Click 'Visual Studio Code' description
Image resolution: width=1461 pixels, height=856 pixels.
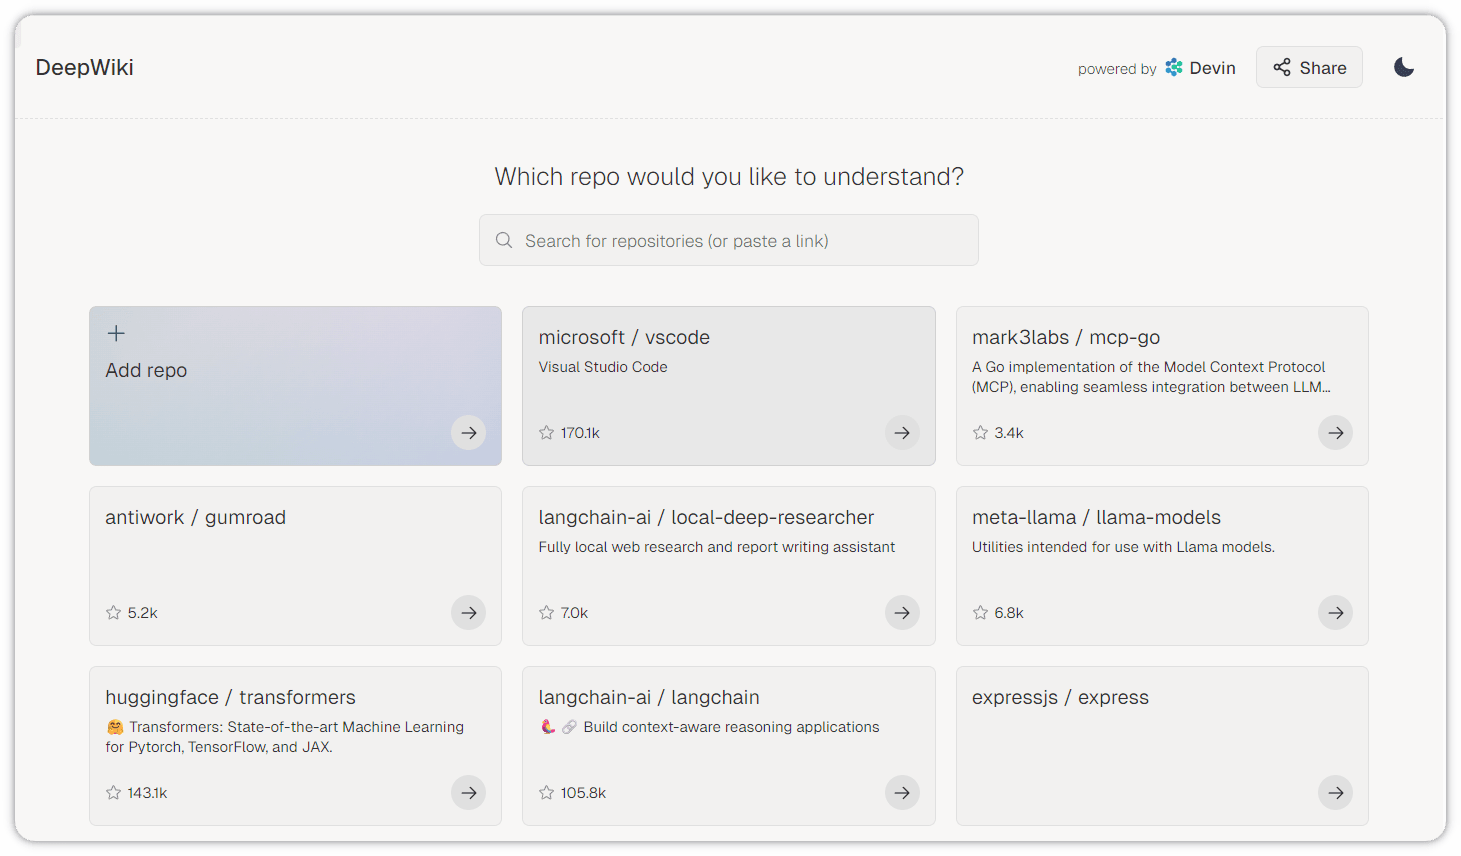point(603,367)
